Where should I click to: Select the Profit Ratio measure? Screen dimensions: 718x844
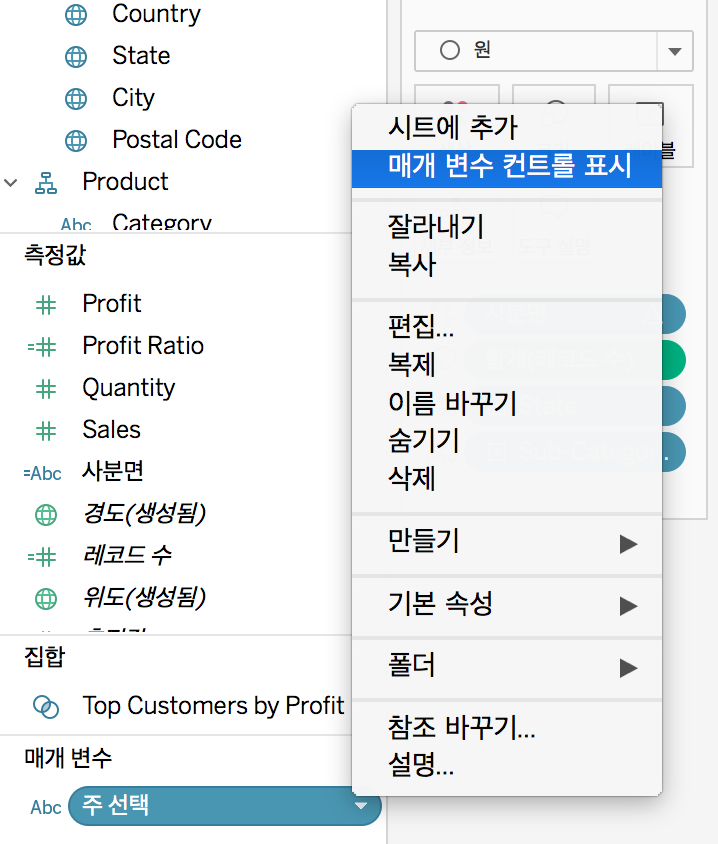coord(143,346)
